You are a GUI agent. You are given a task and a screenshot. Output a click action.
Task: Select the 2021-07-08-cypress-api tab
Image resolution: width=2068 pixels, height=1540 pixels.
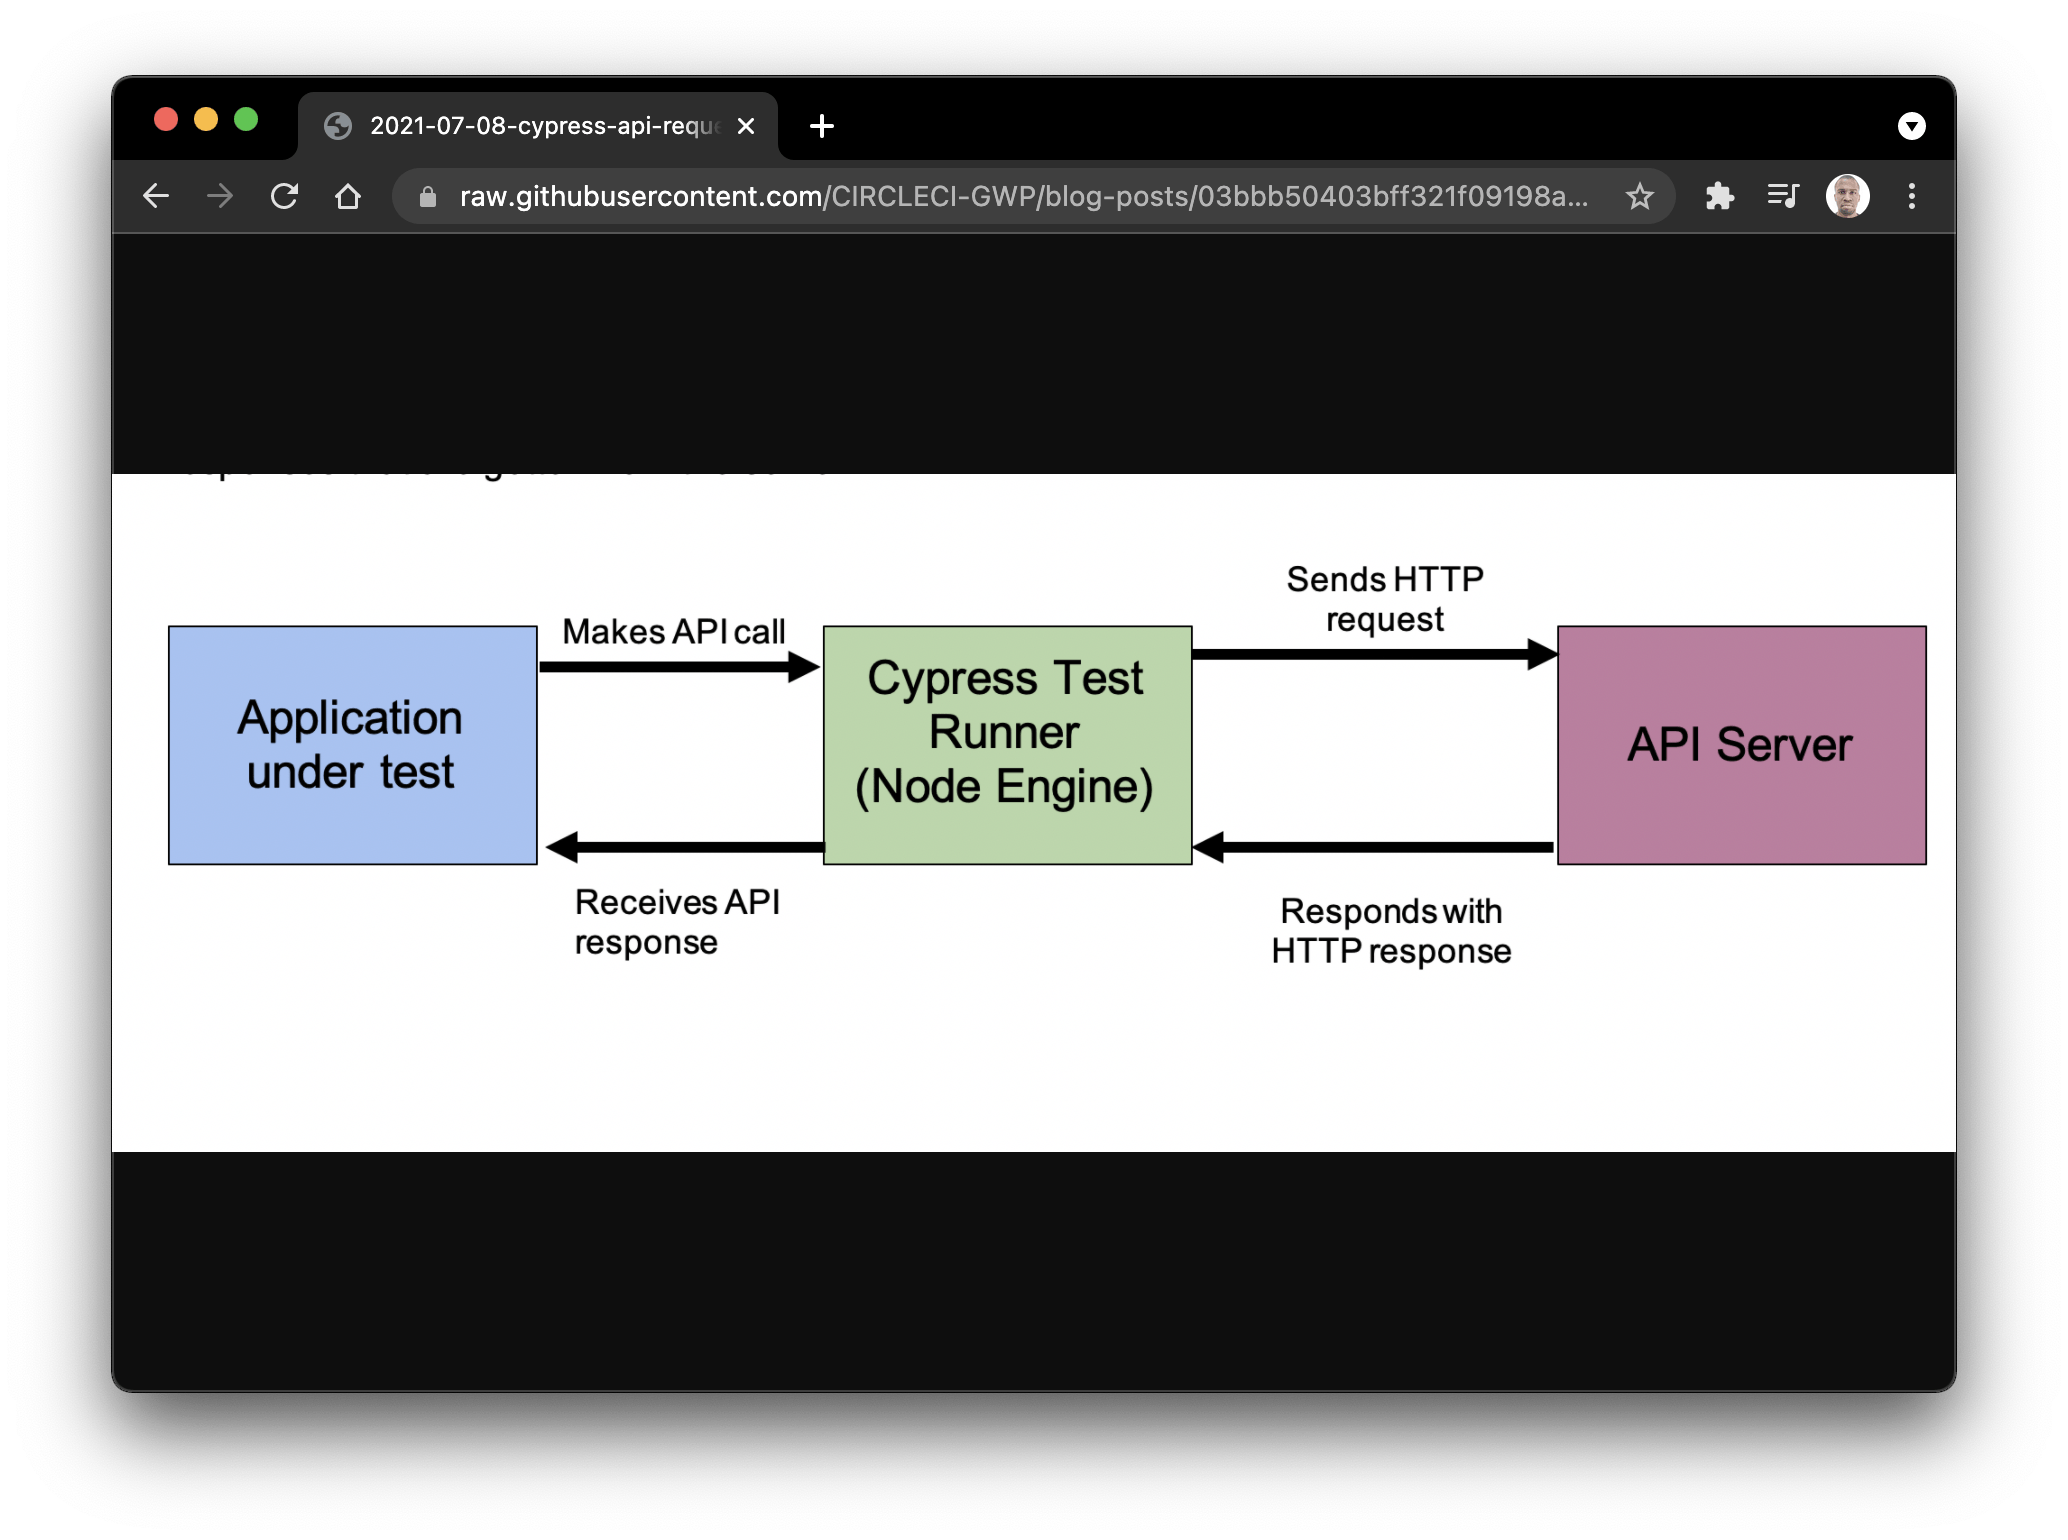pos(540,125)
